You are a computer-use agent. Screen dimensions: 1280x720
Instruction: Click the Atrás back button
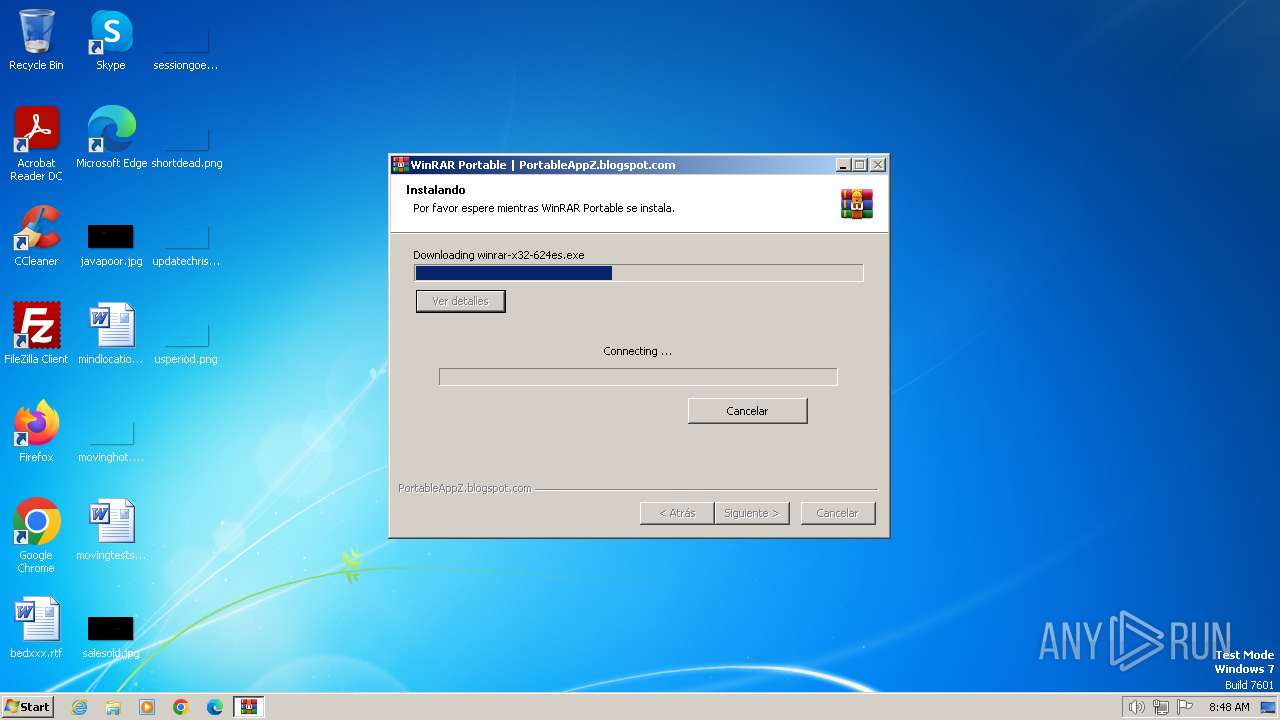click(677, 513)
